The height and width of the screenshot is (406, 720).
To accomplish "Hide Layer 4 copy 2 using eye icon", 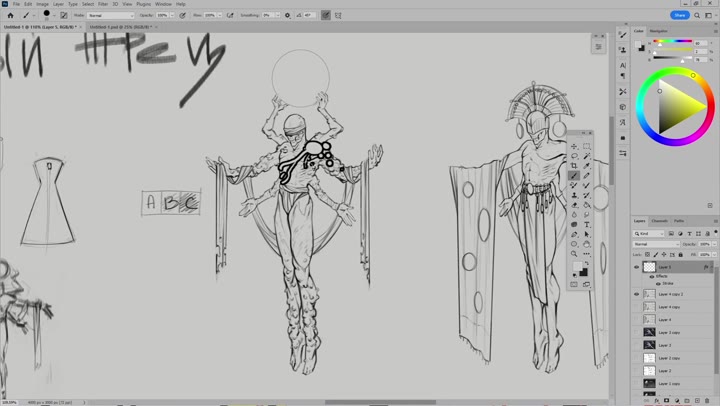I will point(636,294).
